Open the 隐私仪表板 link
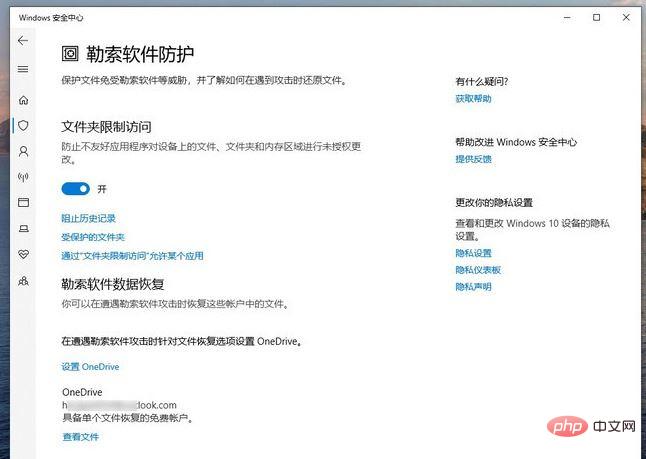Viewport: 646px width, 459px height. [x=478, y=270]
